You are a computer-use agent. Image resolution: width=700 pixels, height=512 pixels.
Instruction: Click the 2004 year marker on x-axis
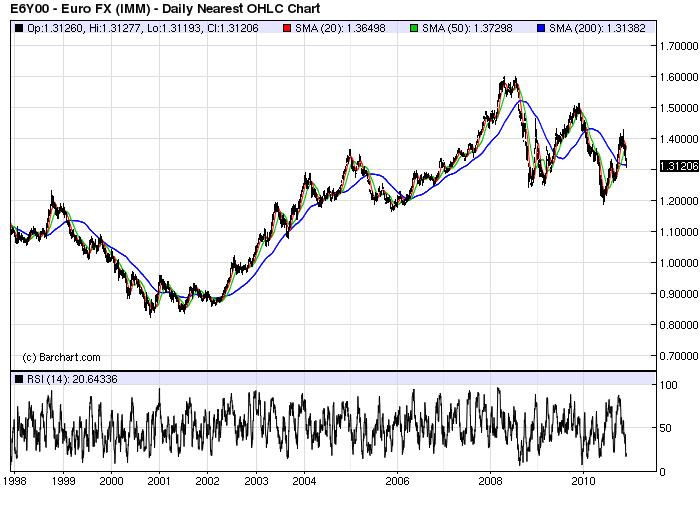click(x=304, y=481)
